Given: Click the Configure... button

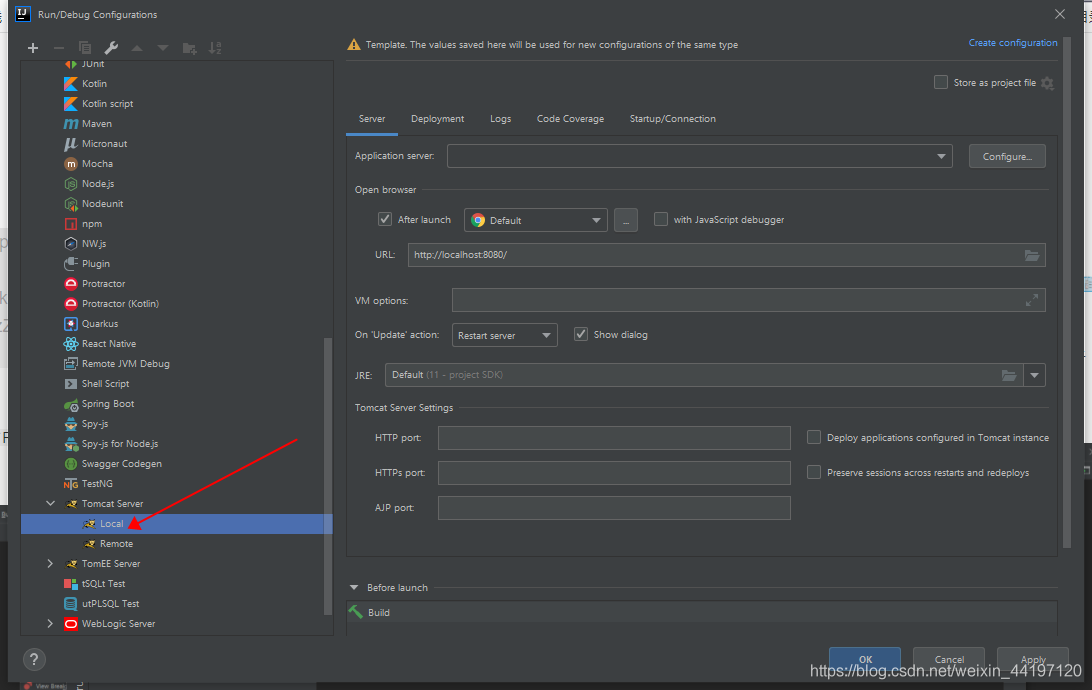Looking at the screenshot, I should (x=1006, y=156).
